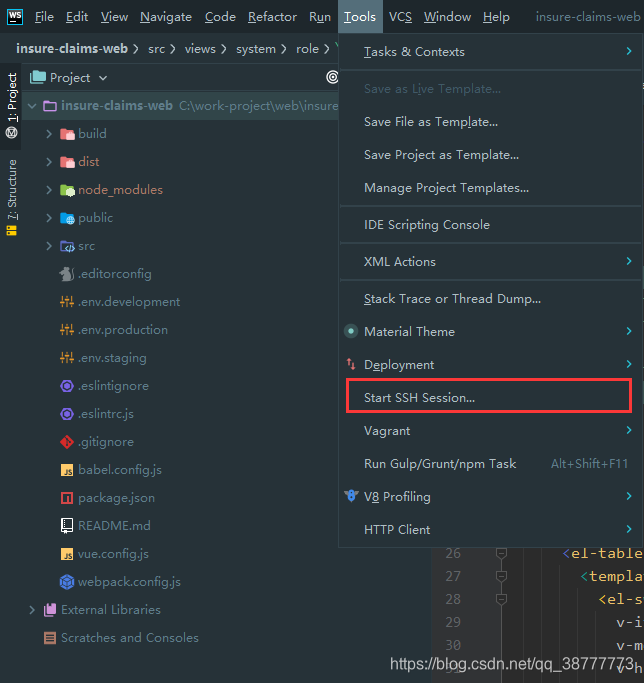This screenshot has width=644, height=683.
Task: Click the .eslintignore file icon
Action: click(67, 386)
